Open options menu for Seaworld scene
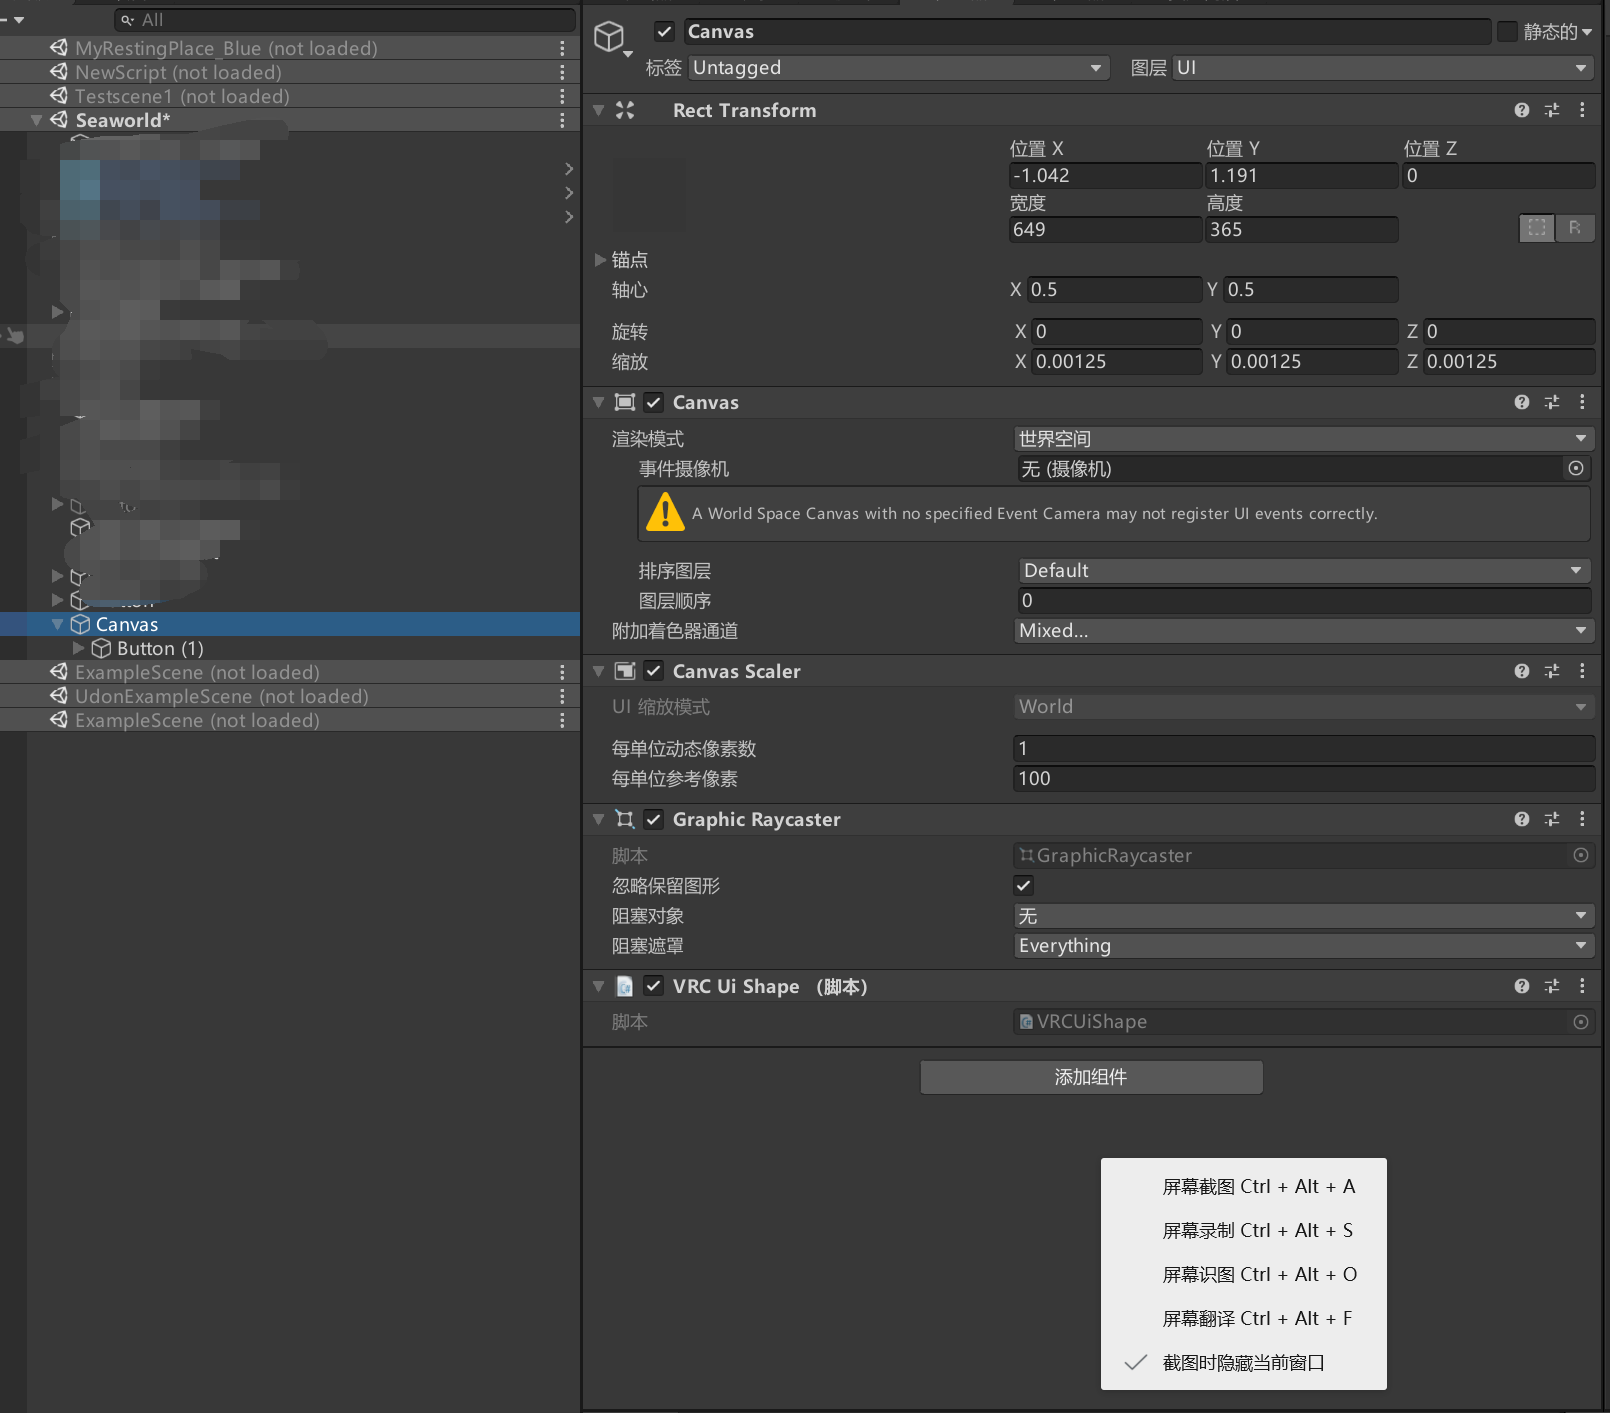The image size is (1610, 1413). 562,120
